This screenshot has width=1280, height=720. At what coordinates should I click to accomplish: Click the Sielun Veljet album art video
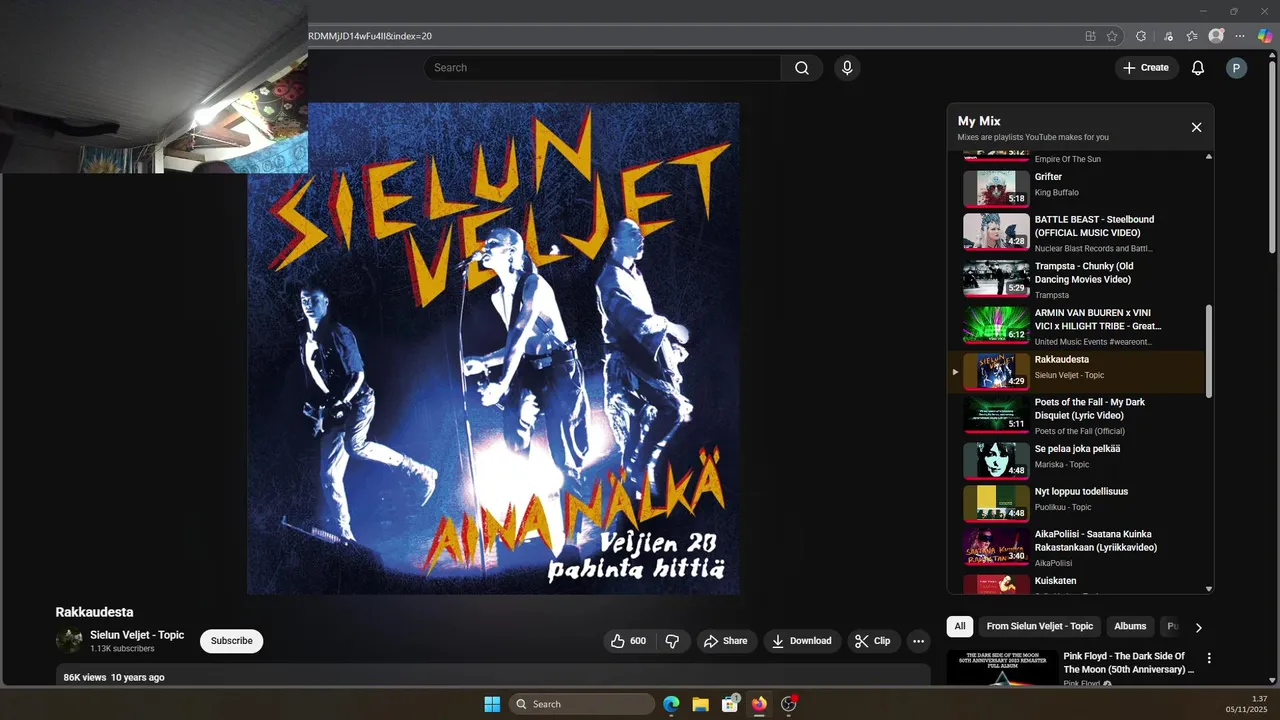pyautogui.click(x=493, y=348)
